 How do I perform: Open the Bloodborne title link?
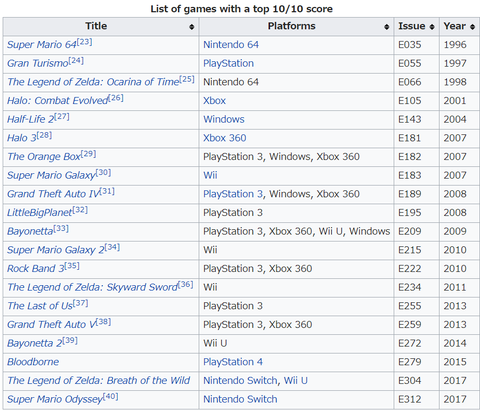click(33, 362)
